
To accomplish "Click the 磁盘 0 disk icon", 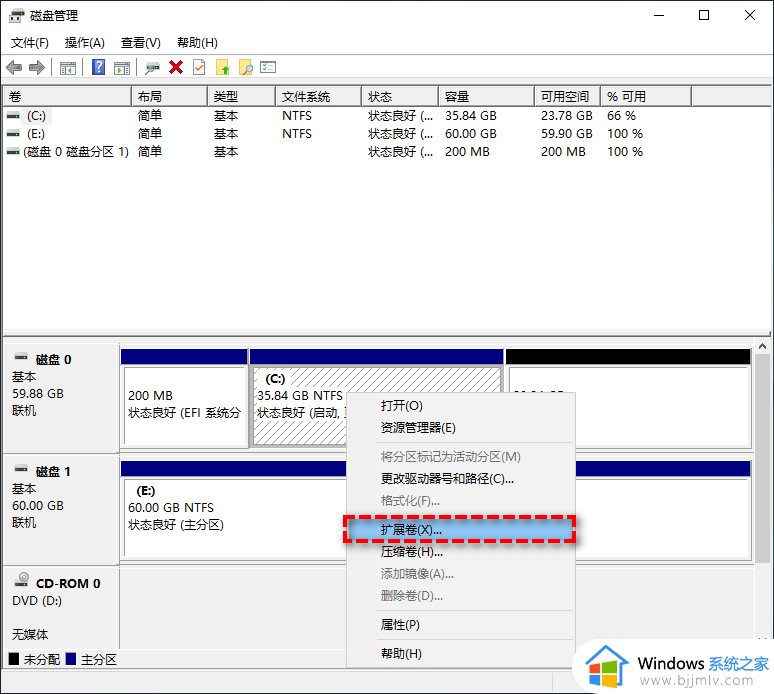I will point(21,357).
